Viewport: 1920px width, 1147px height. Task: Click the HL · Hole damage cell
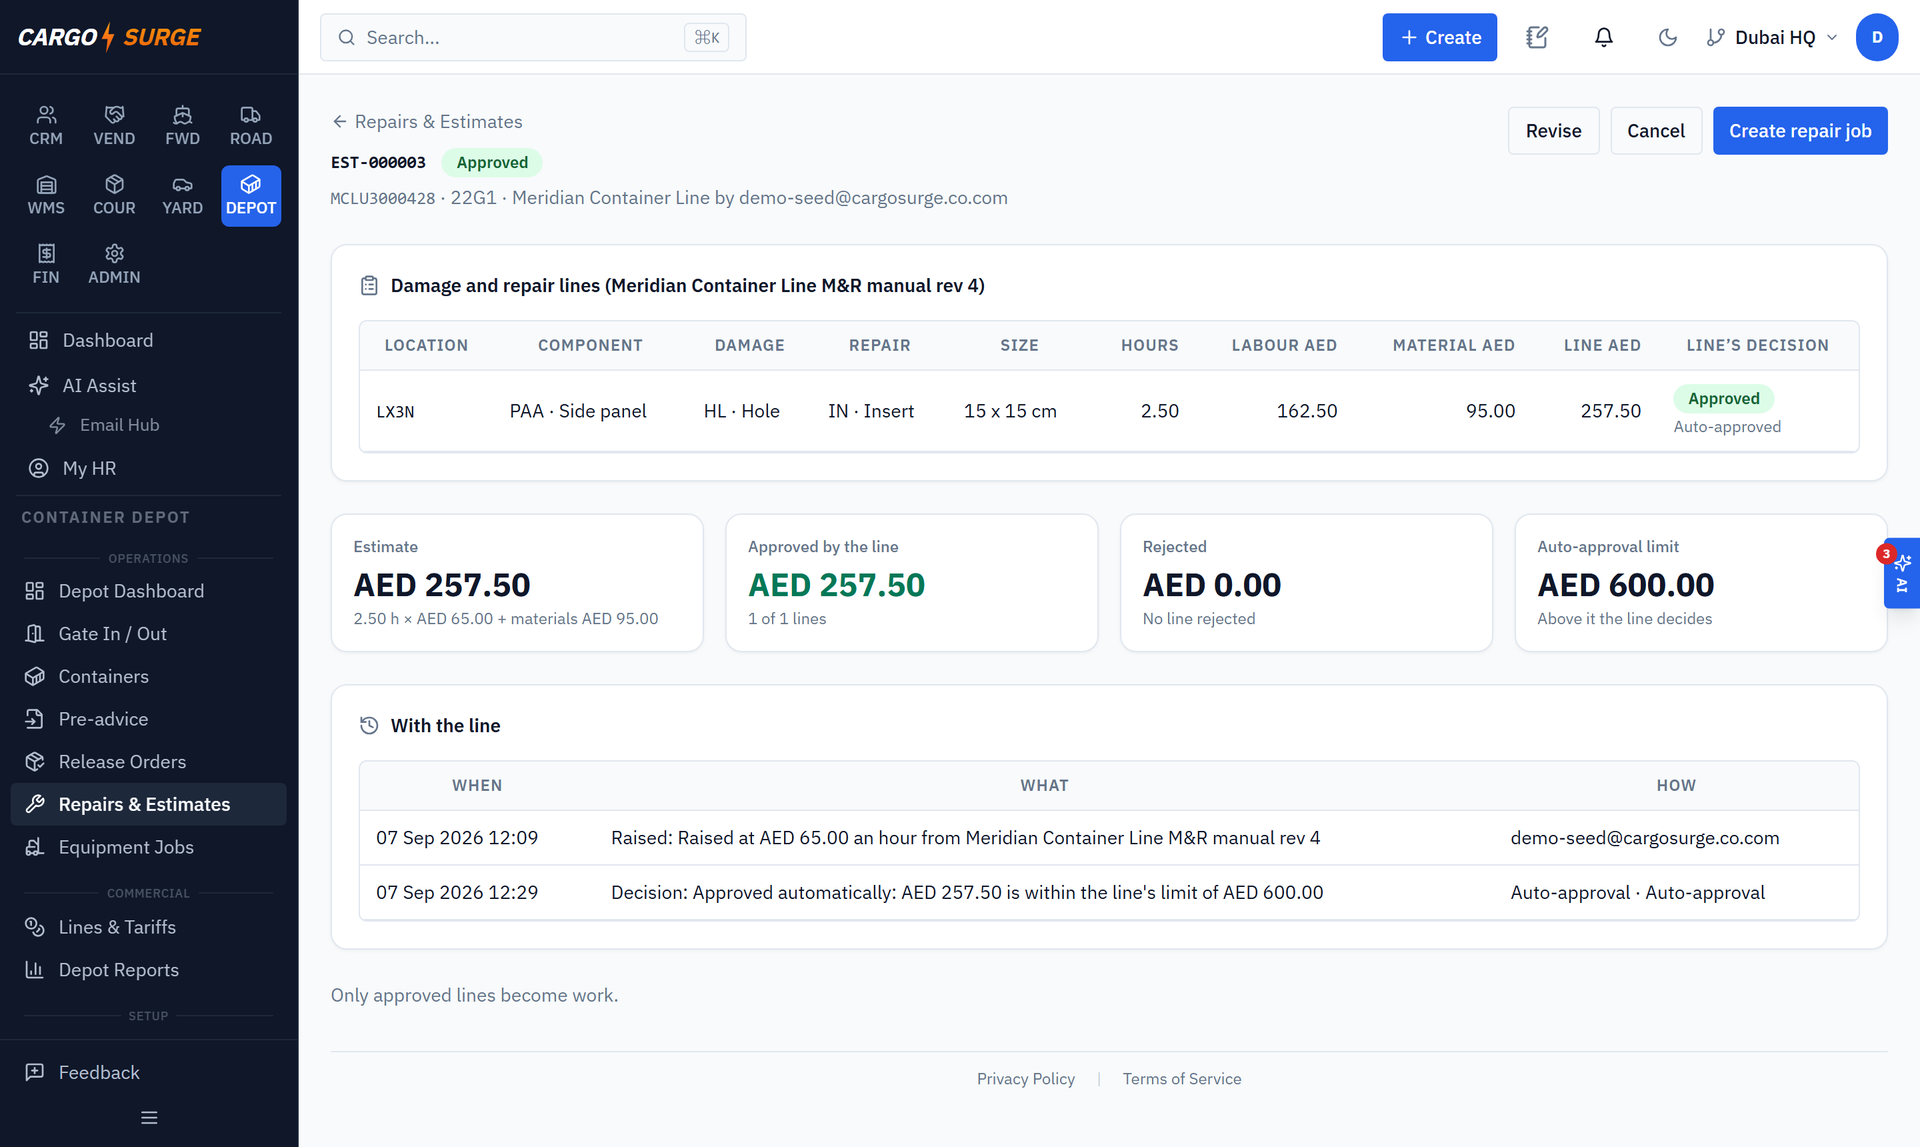tap(741, 411)
